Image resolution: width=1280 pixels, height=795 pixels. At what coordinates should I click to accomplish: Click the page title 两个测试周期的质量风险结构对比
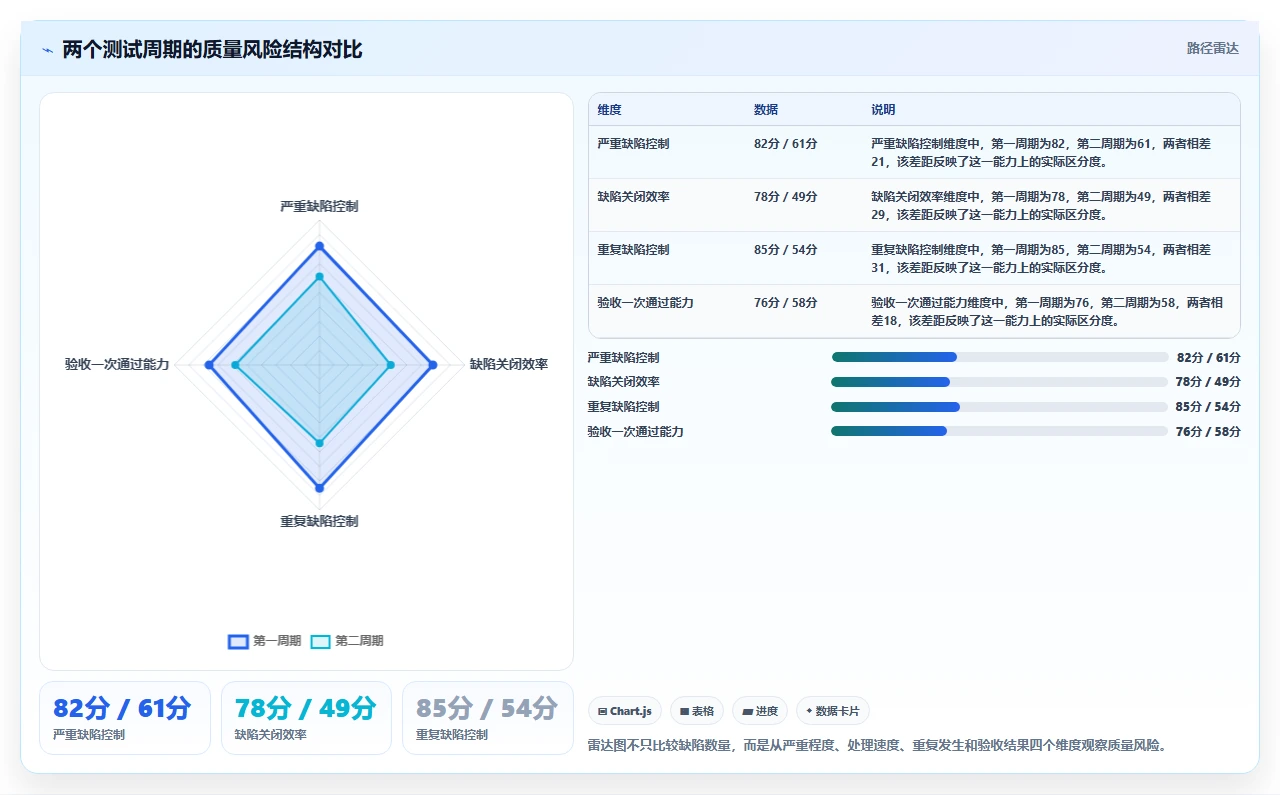point(212,49)
